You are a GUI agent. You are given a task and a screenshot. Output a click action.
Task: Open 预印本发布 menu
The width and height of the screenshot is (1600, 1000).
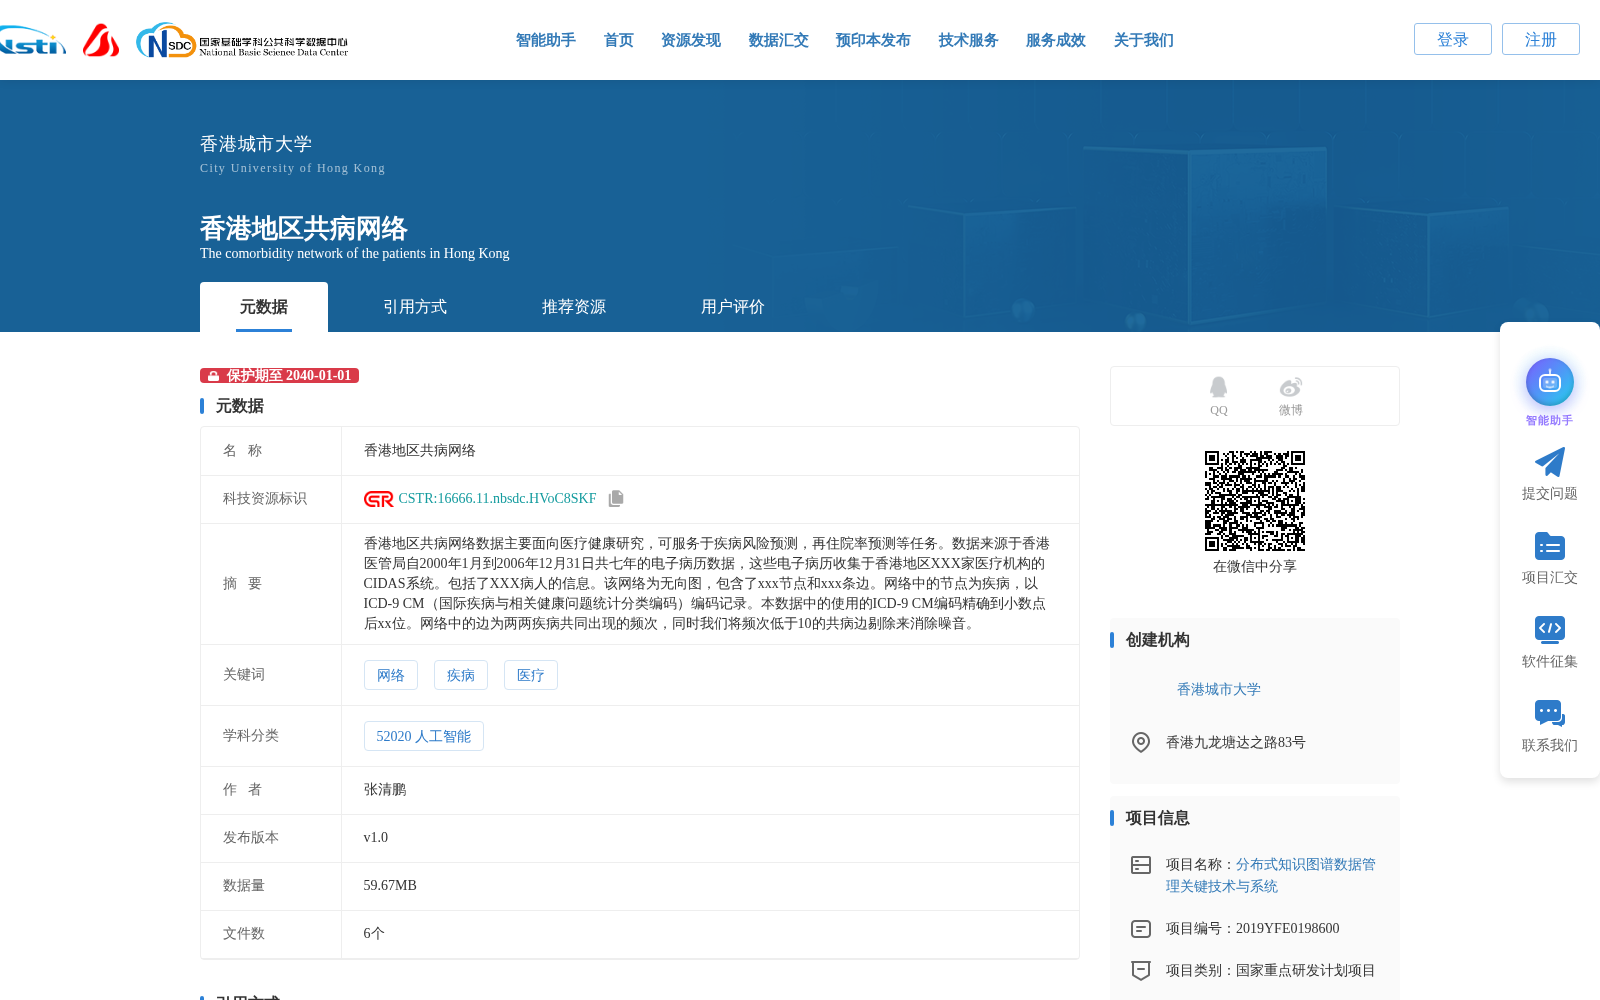tap(873, 40)
